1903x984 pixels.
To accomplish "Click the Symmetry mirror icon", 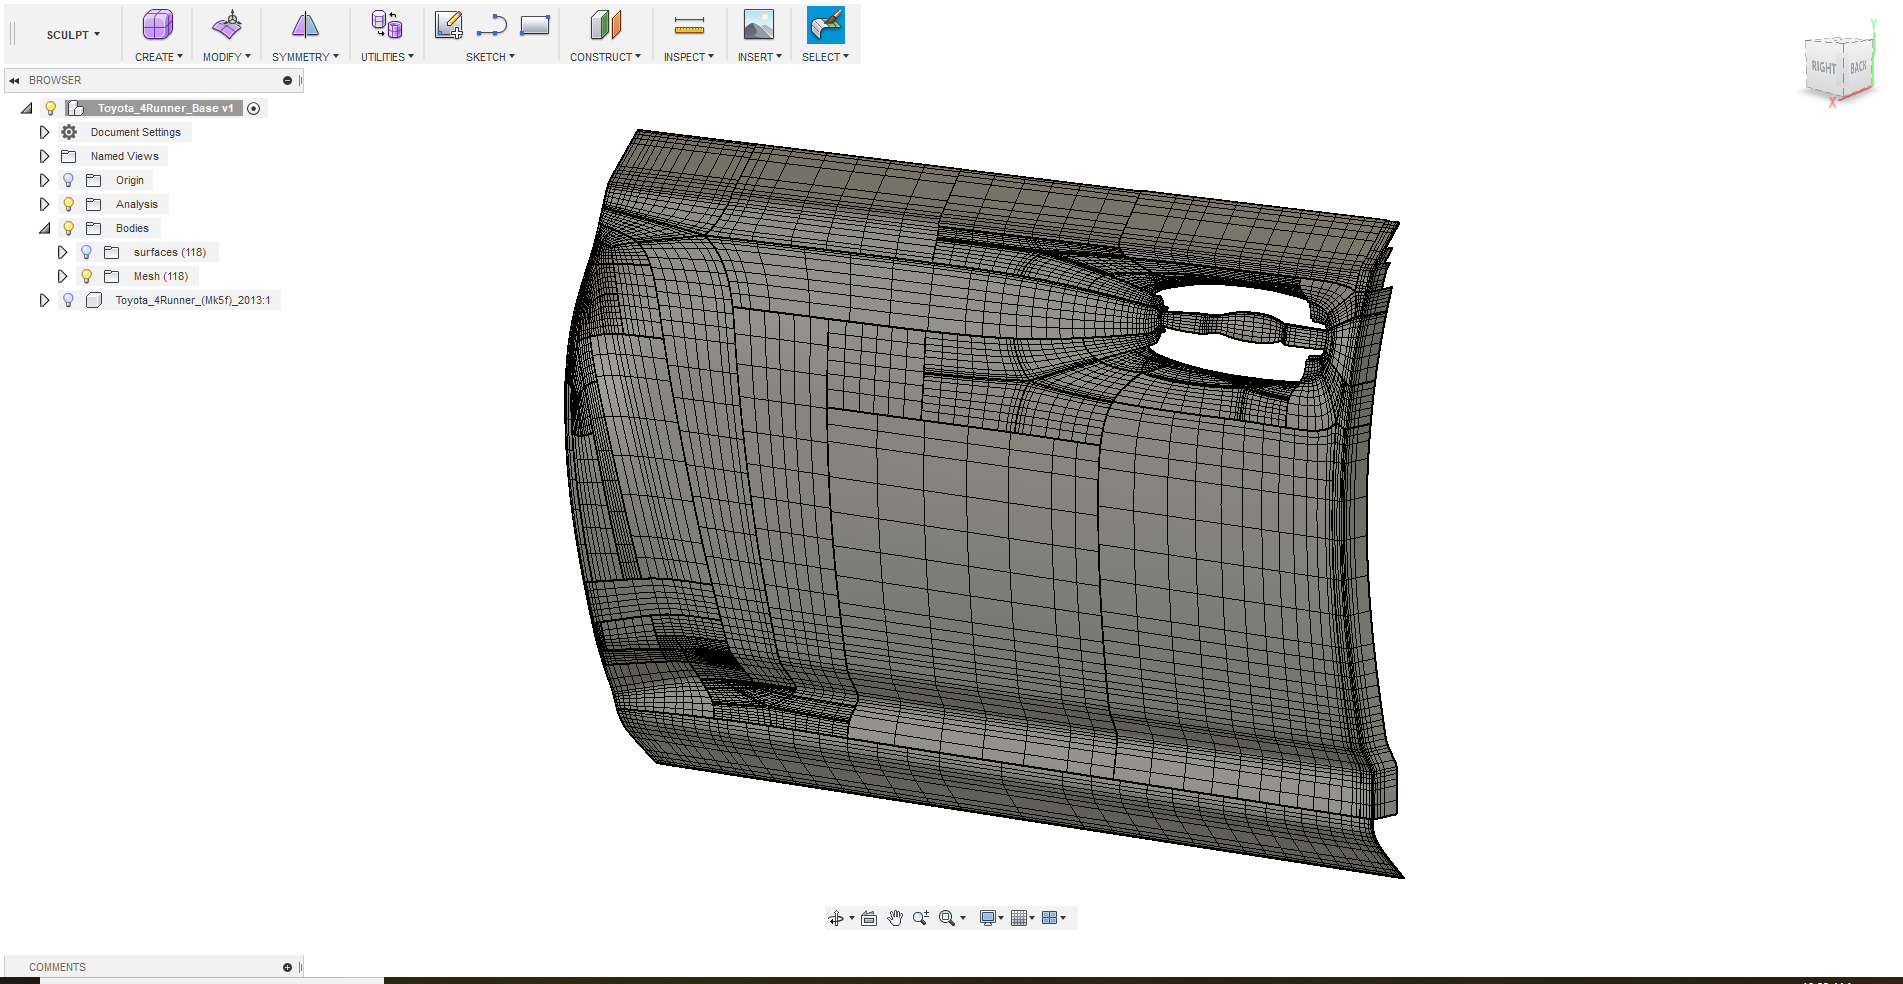I will [305, 26].
